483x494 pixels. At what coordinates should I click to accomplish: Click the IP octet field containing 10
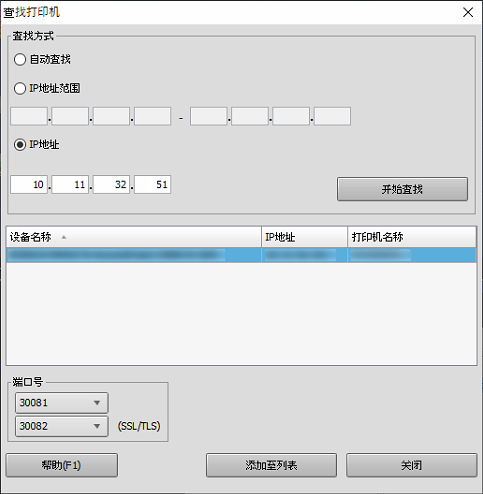[x=29, y=184]
